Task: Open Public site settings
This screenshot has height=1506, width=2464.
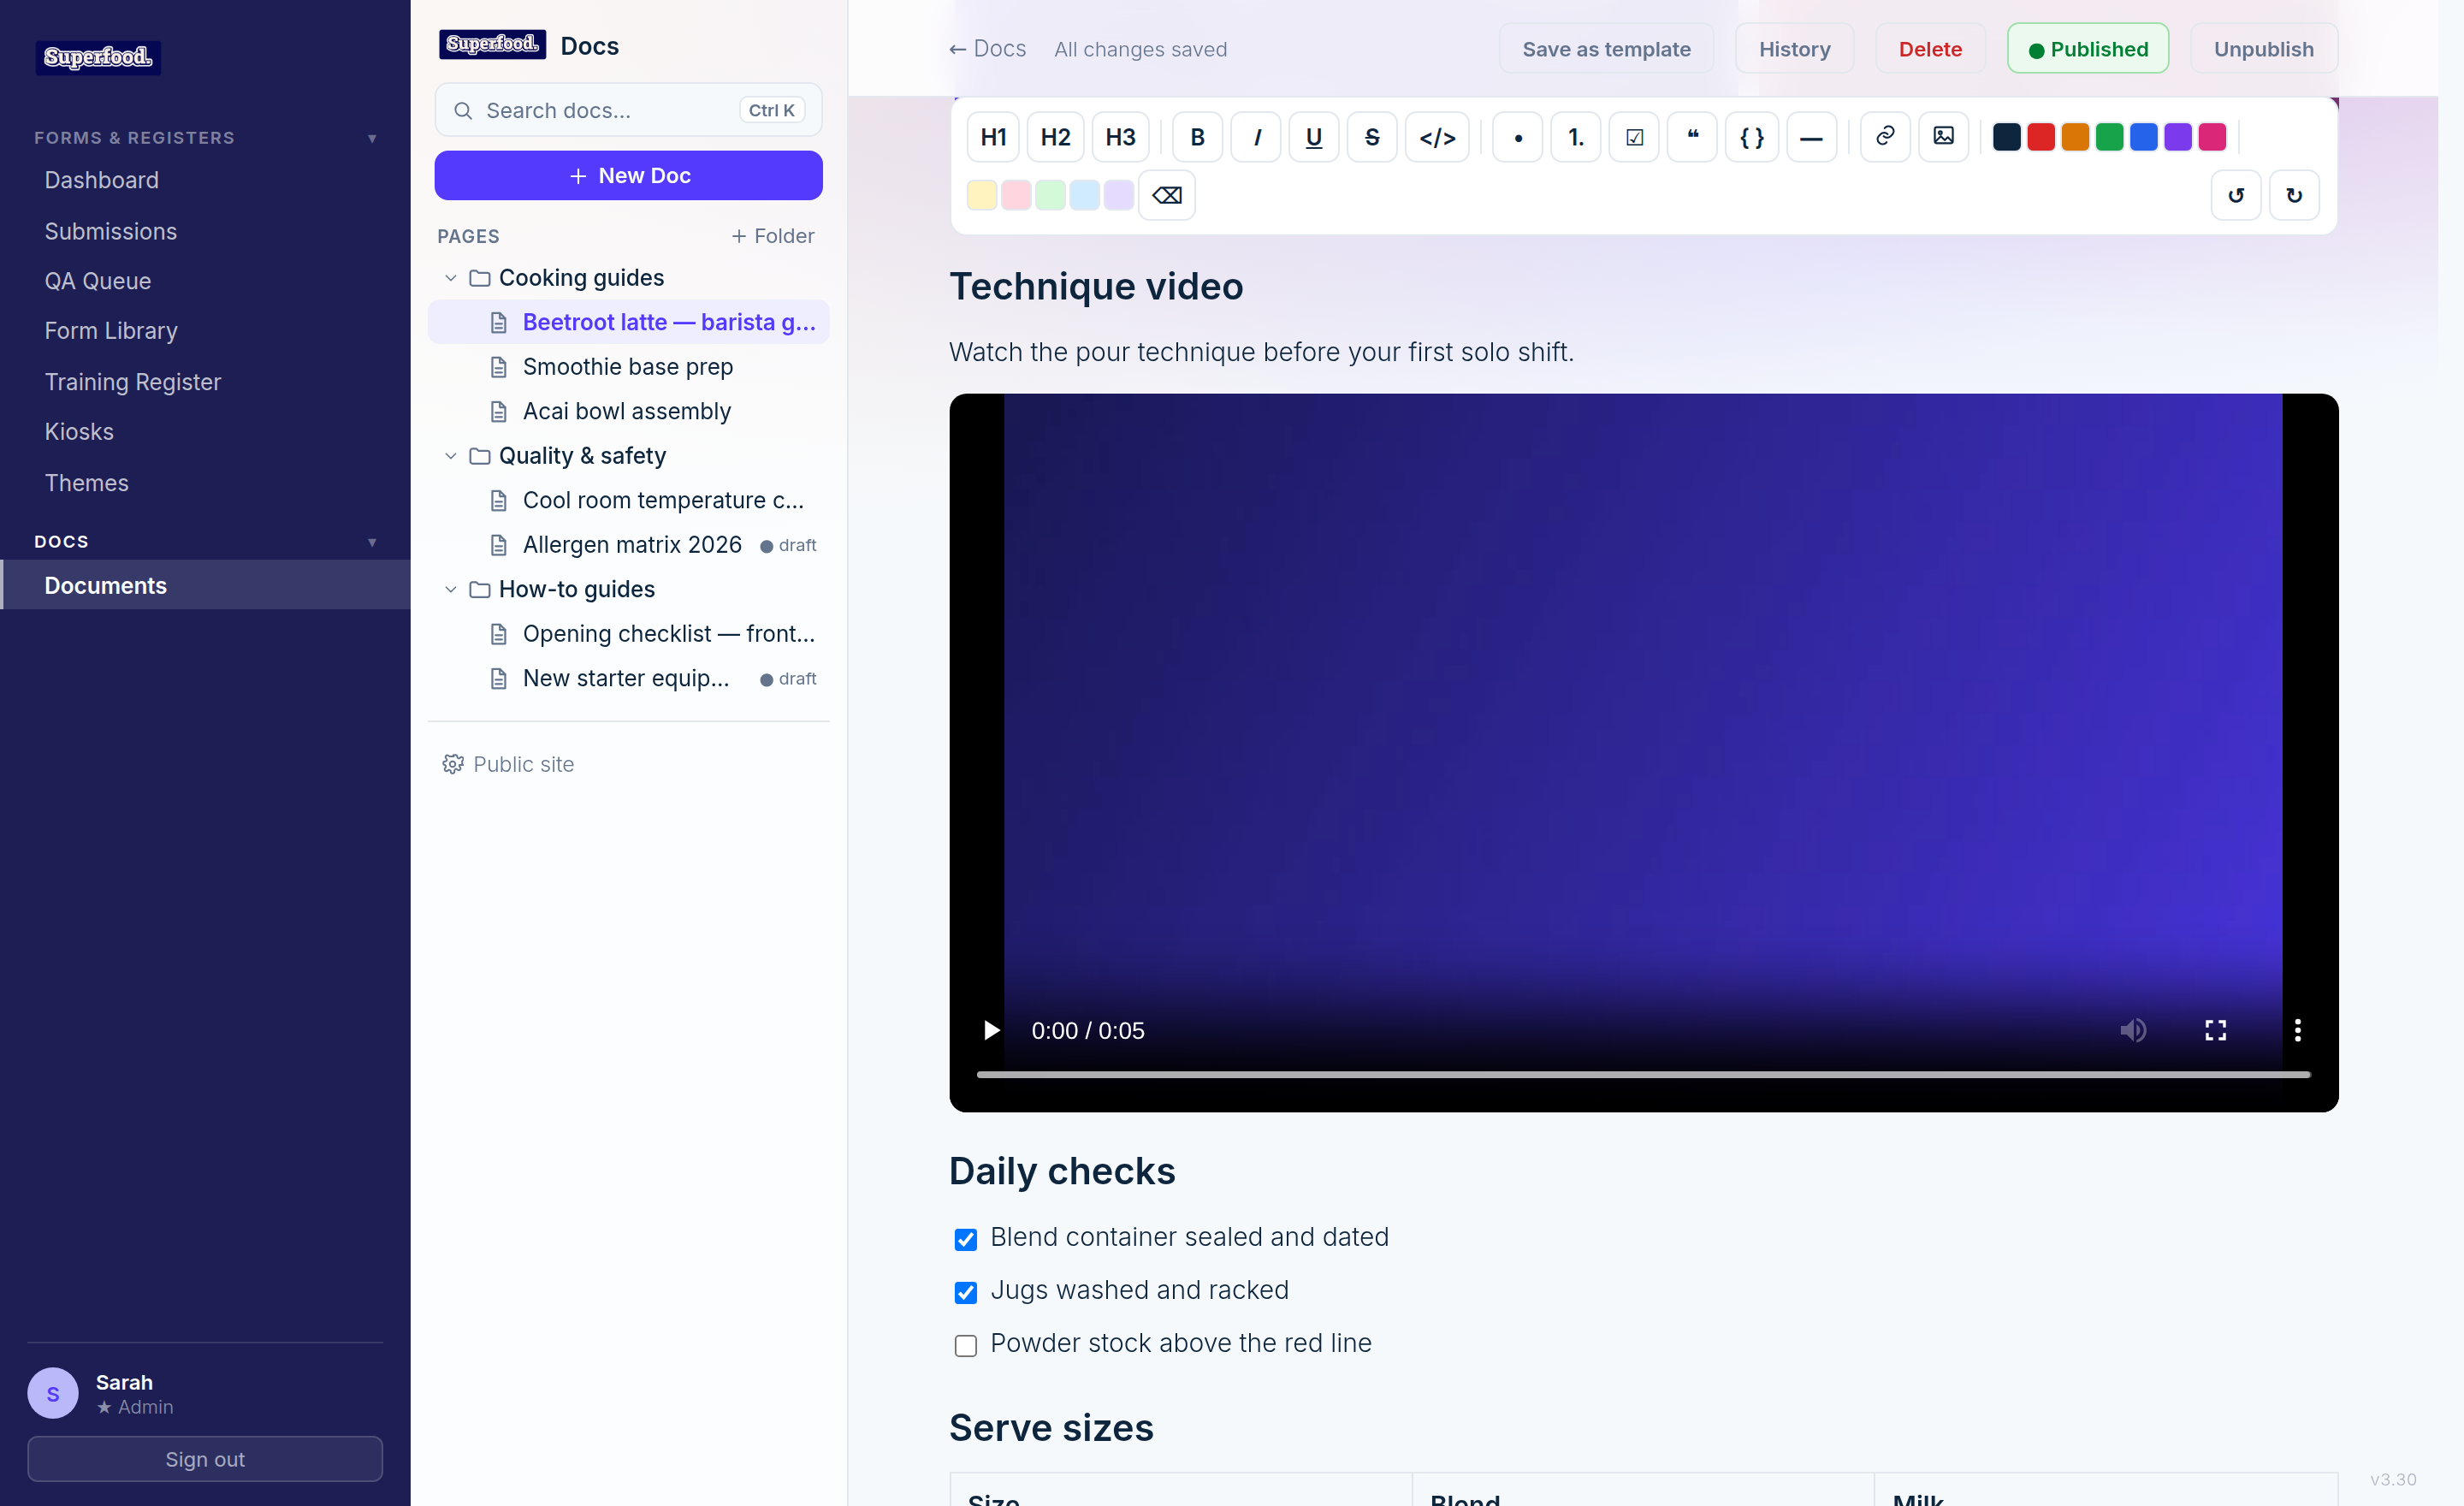Action: click(509, 764)
